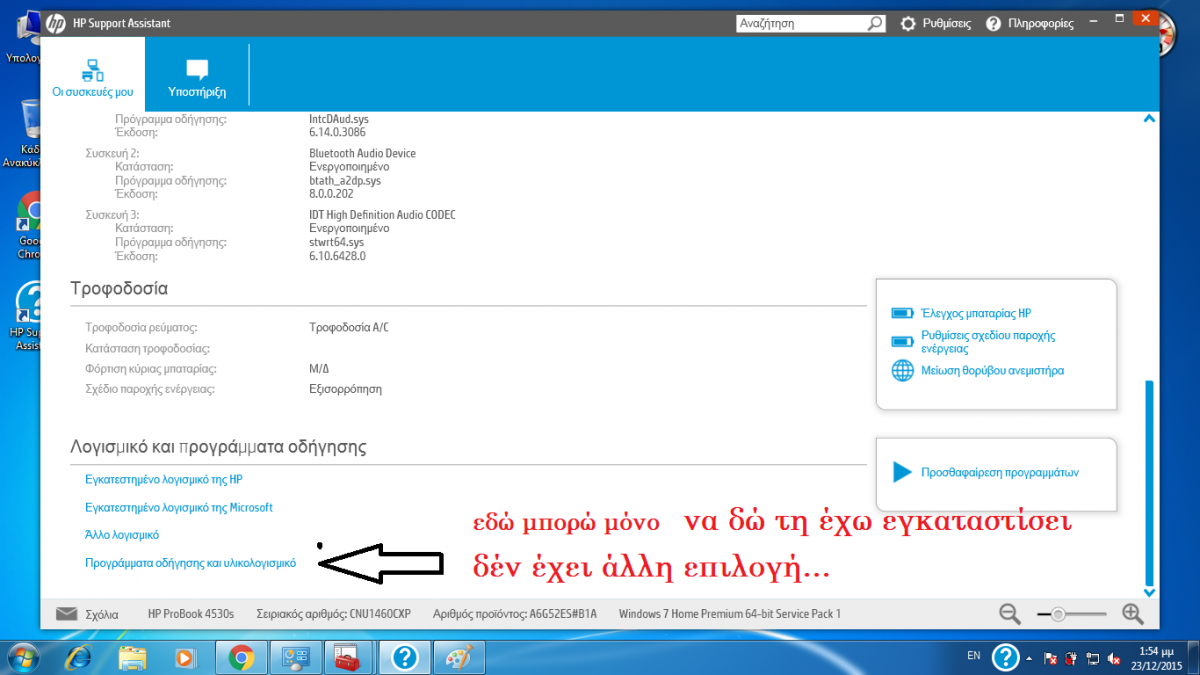Open Προγράμματα οδήγησης και υλικολογισμικό link
The width and height of the screenshot is (1200, 675).
point(191,563)
